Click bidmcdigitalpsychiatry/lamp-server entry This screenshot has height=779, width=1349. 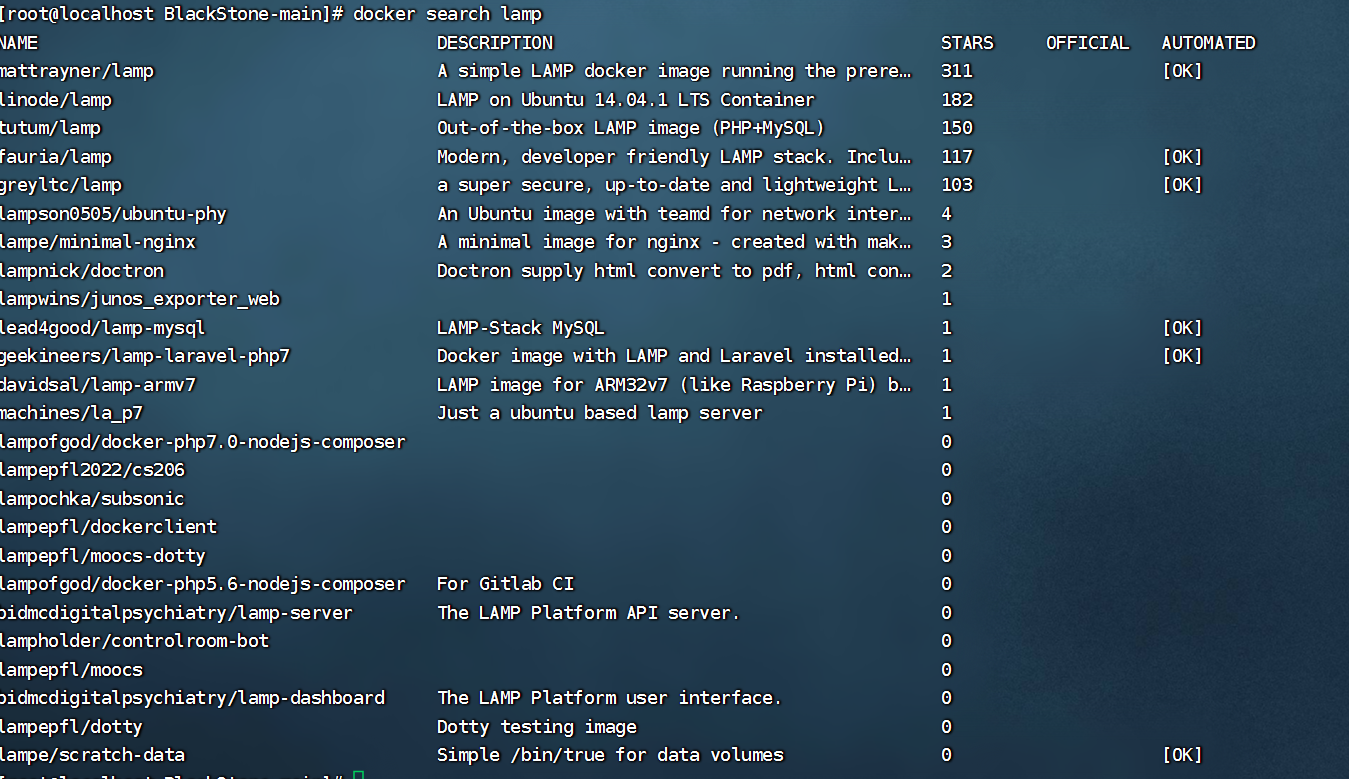coord(177,613)
